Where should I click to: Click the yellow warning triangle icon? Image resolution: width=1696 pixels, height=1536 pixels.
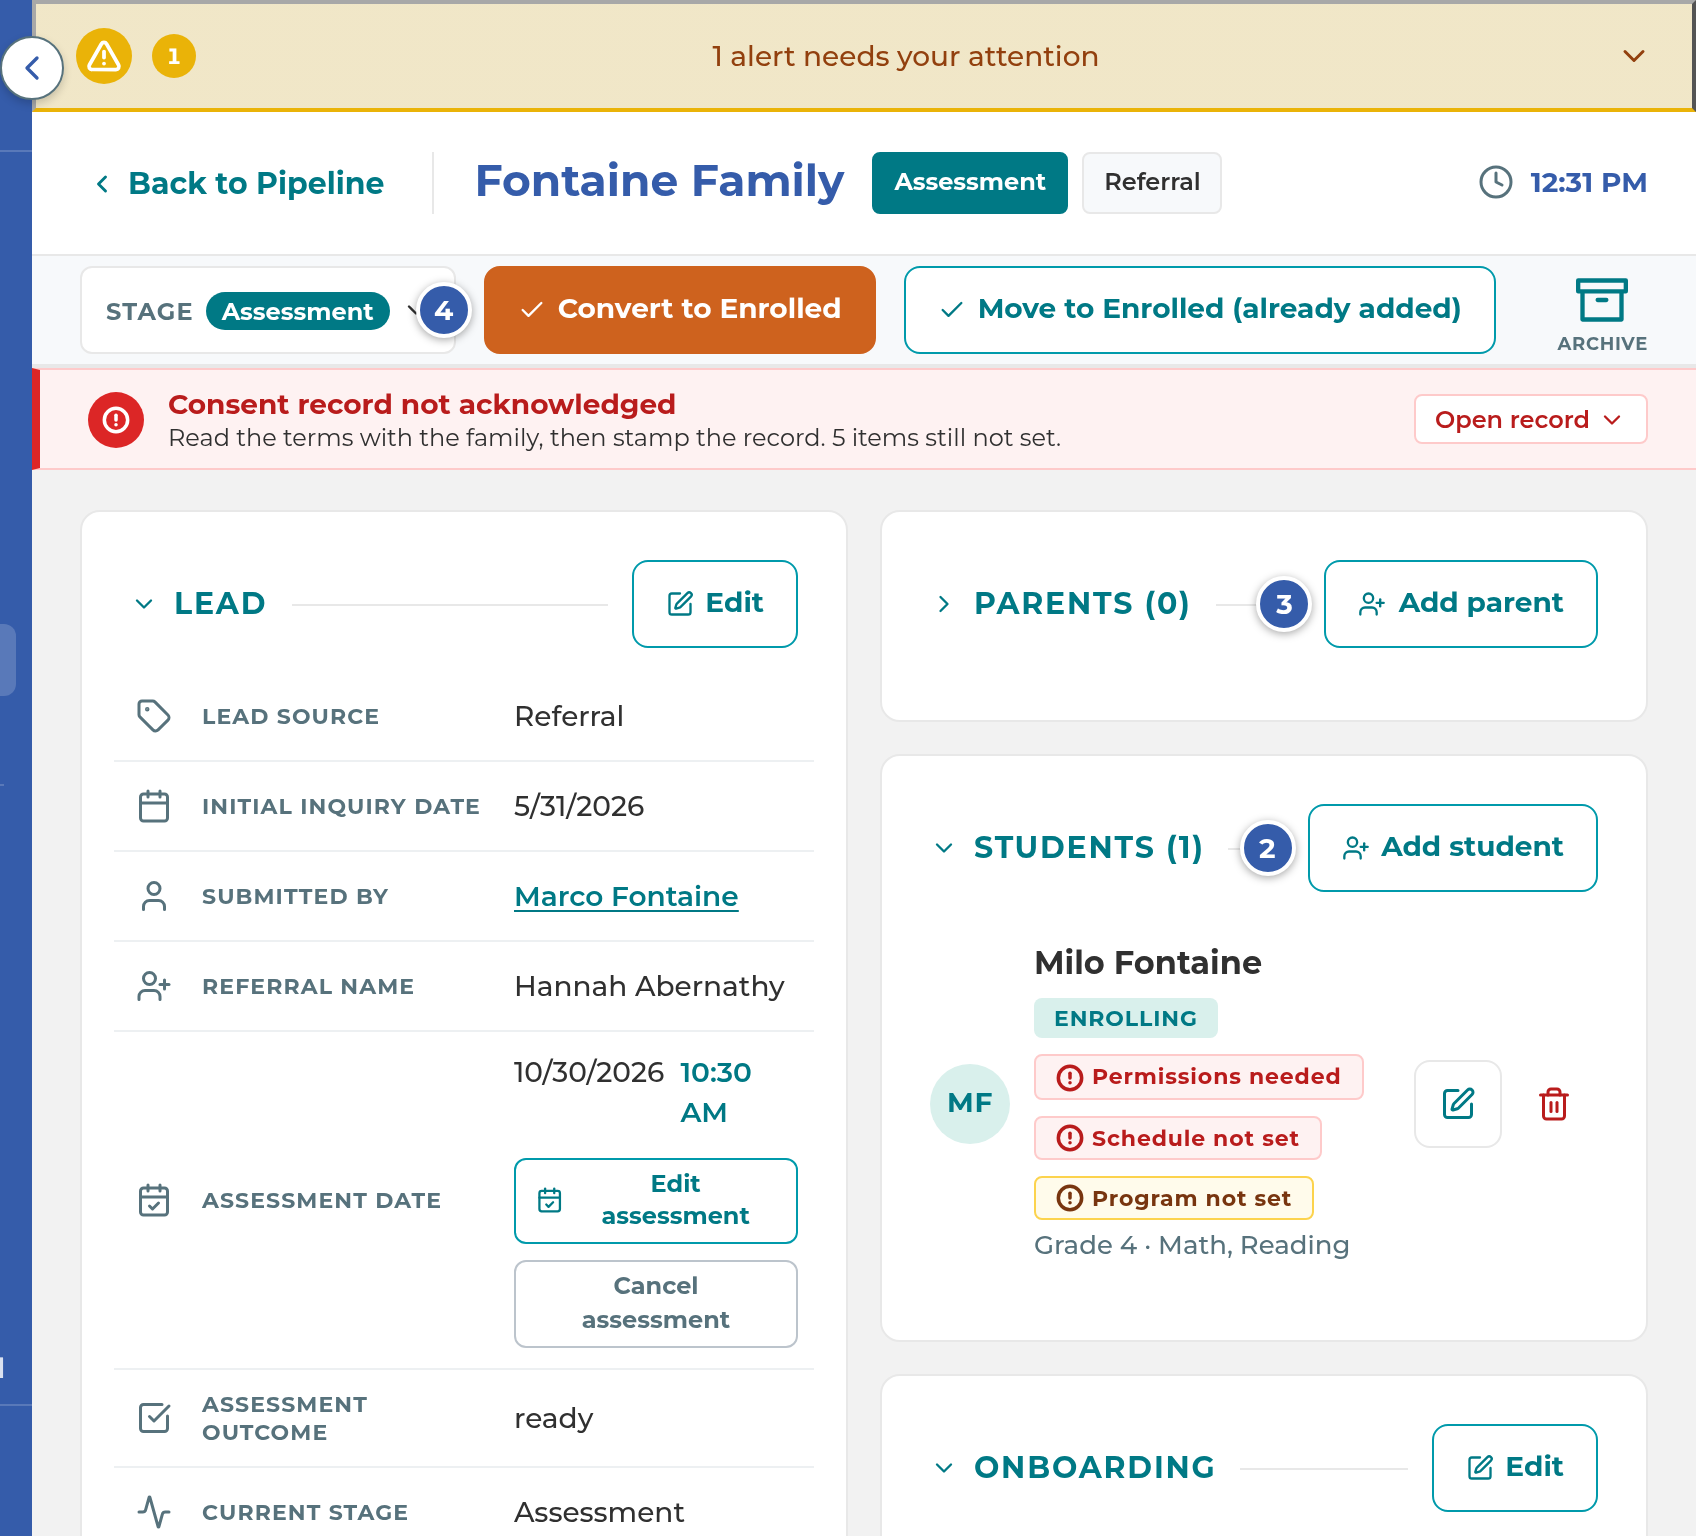coord(104,56)
